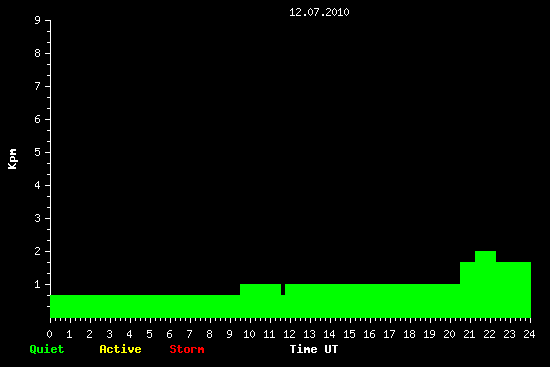Image resolution: width=550 pixels, height=367 pixels.
Task: Click hour 12 on the time axis
Action: [289, 334]
